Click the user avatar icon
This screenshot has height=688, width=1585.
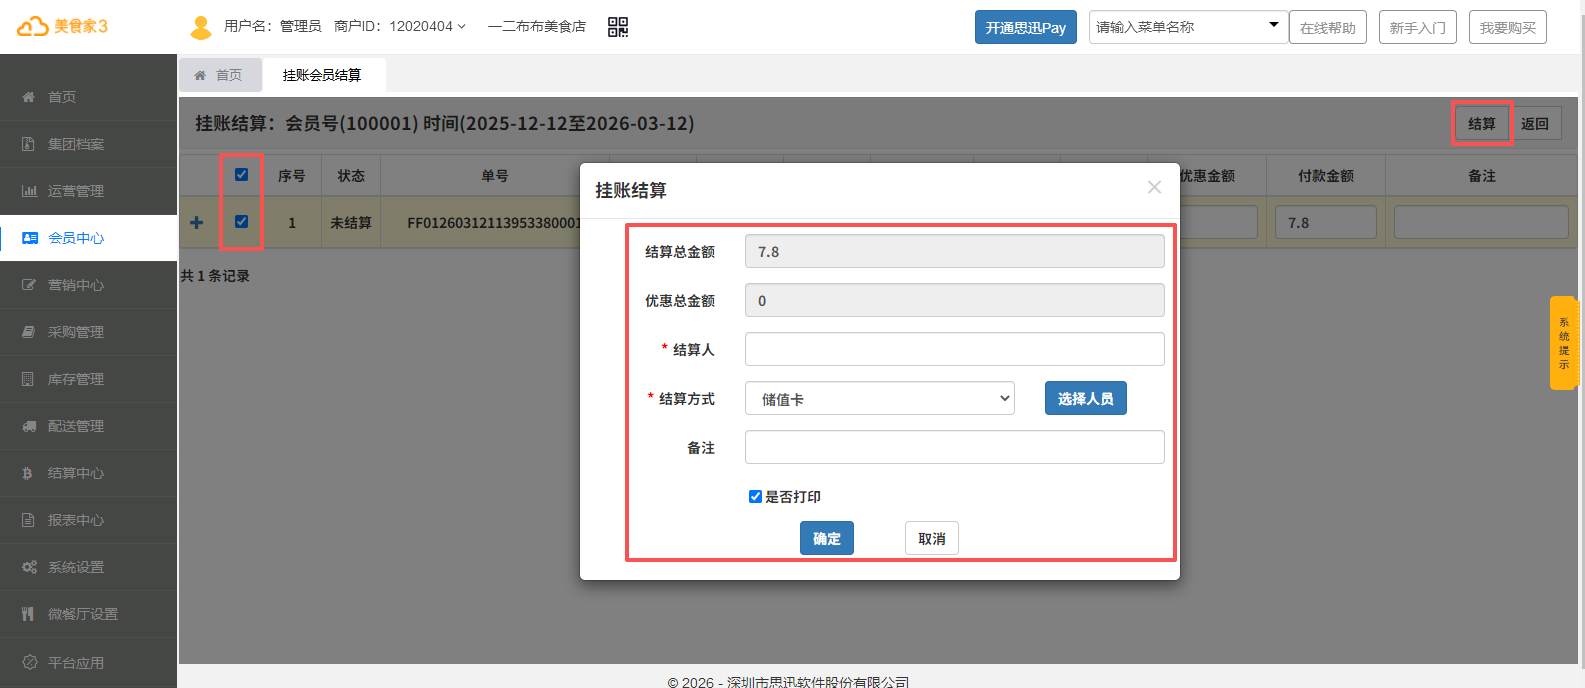tap(201, 27)
